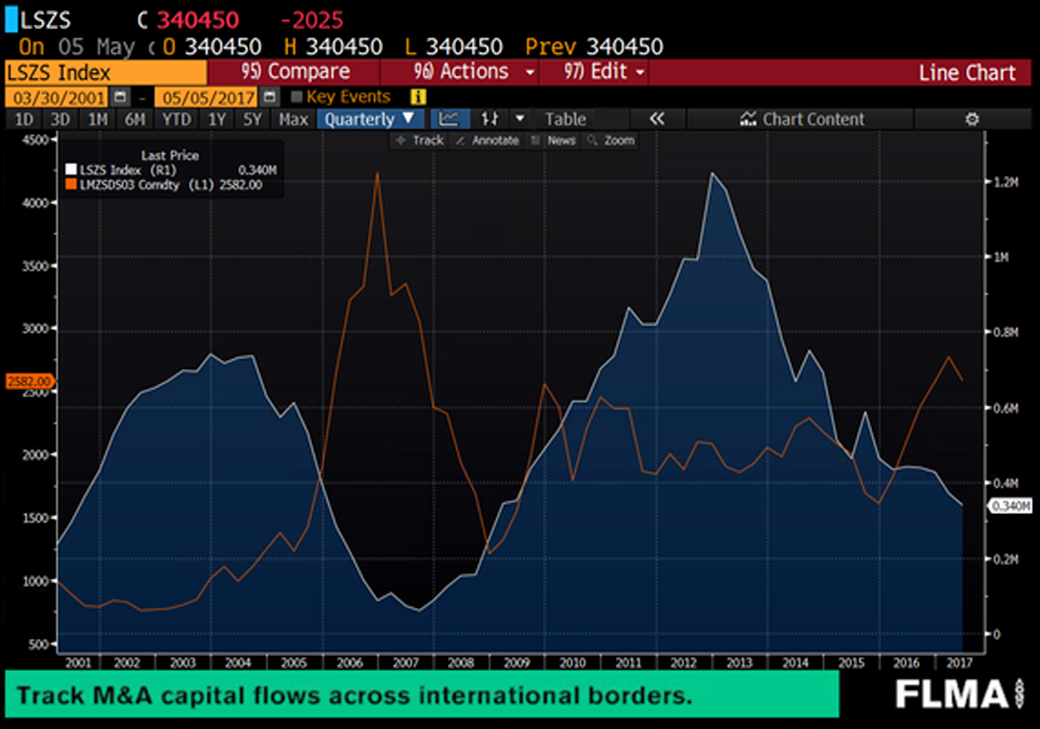1040x729 pixels.
Task: Open start date calendar picker icon
Action: click(x=120, y=97)
